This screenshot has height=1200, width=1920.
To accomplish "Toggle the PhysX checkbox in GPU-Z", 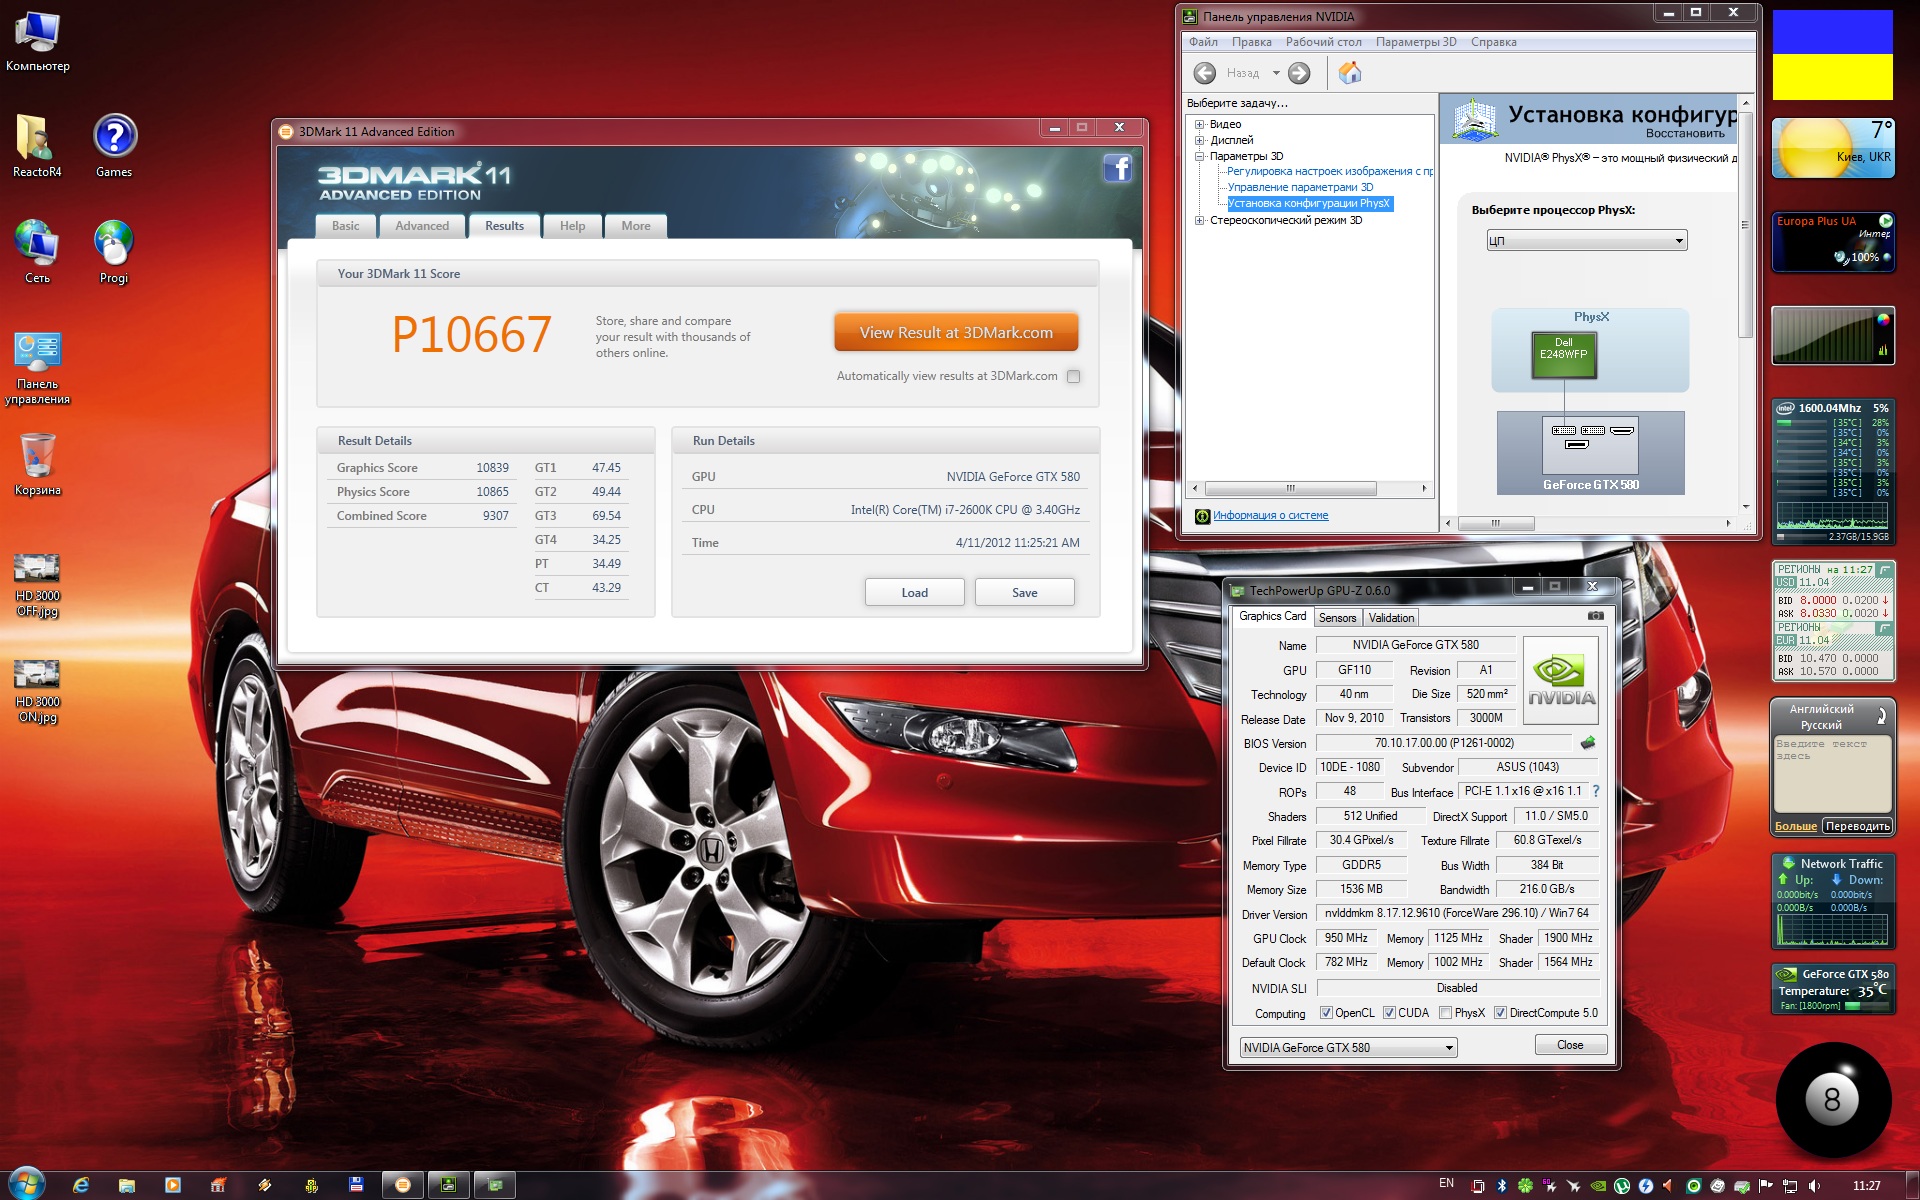I will point(1445,1013).
